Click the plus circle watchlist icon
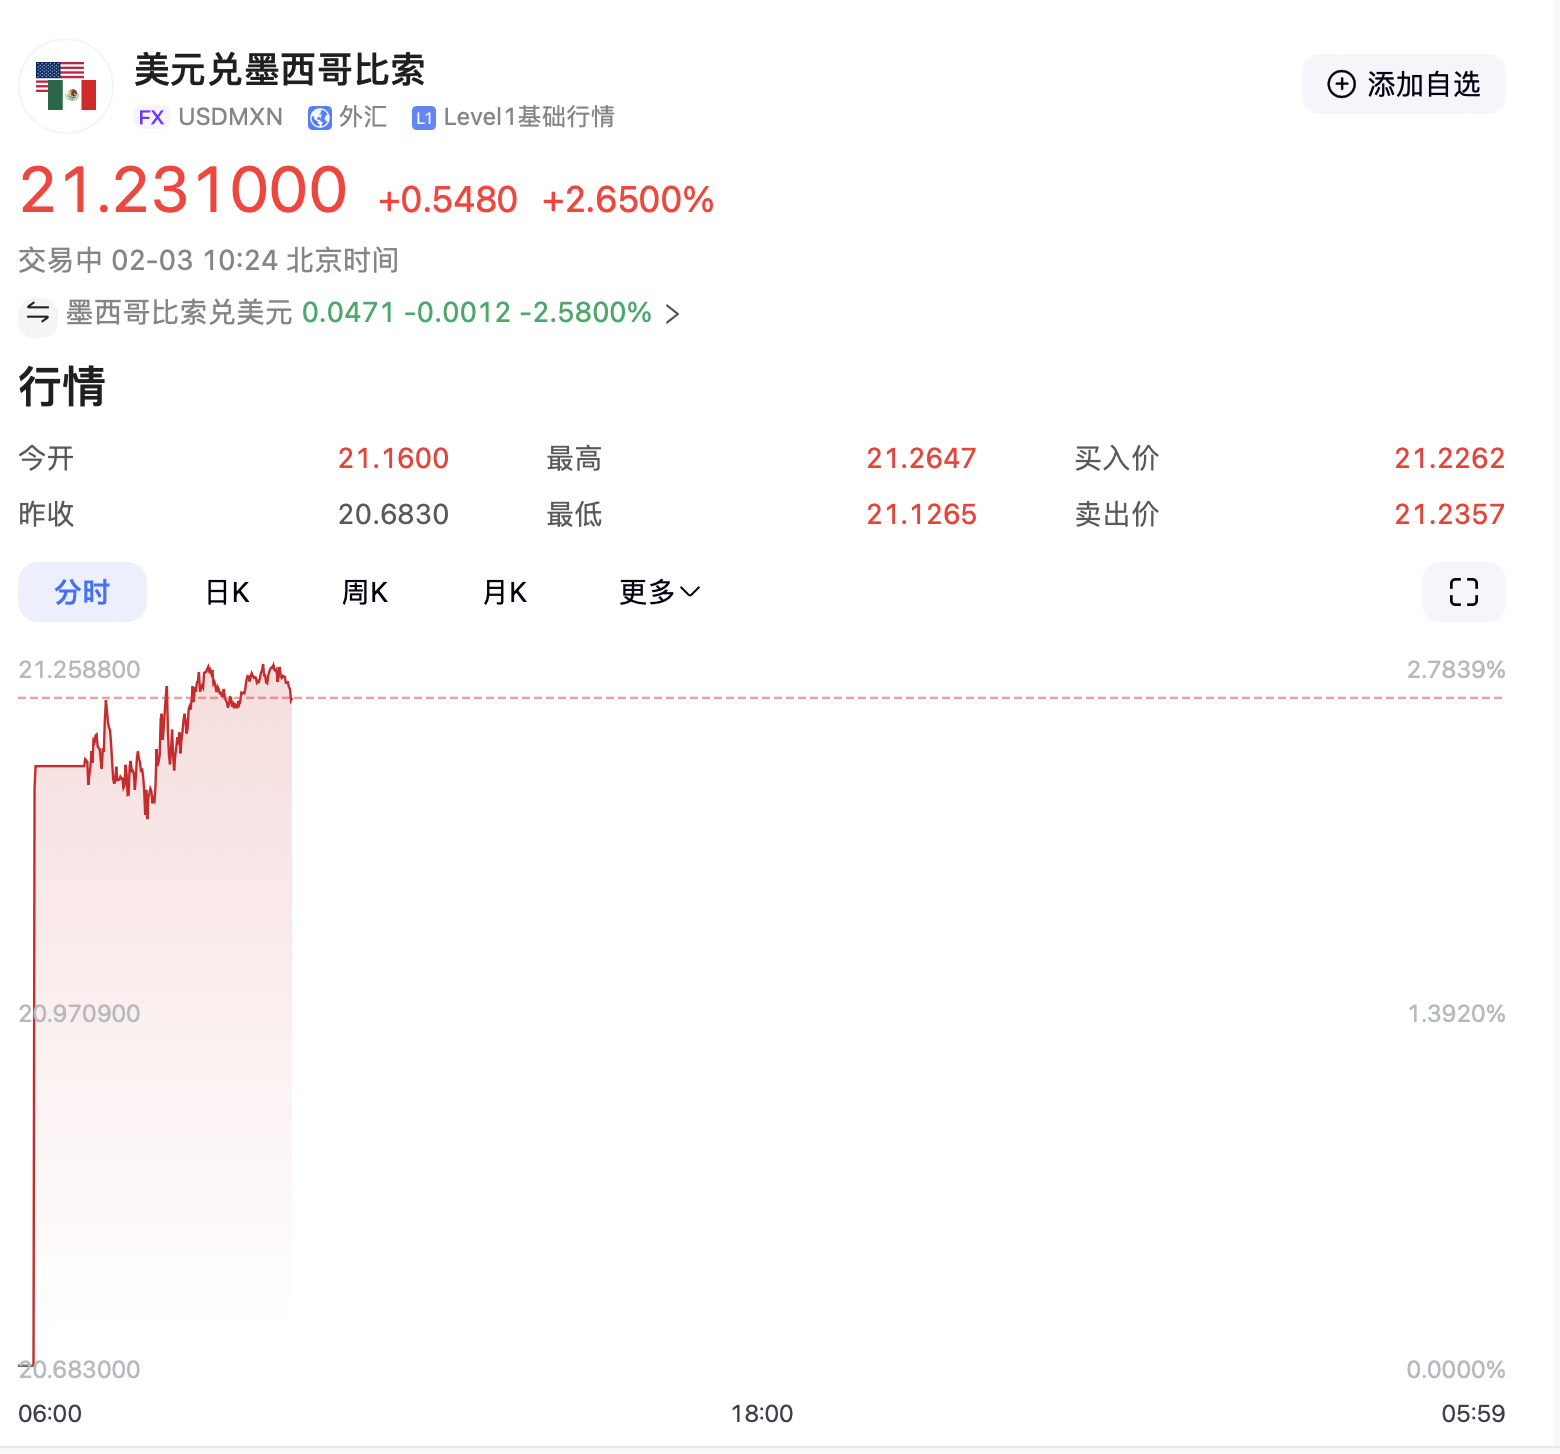 coord(1341,85)
